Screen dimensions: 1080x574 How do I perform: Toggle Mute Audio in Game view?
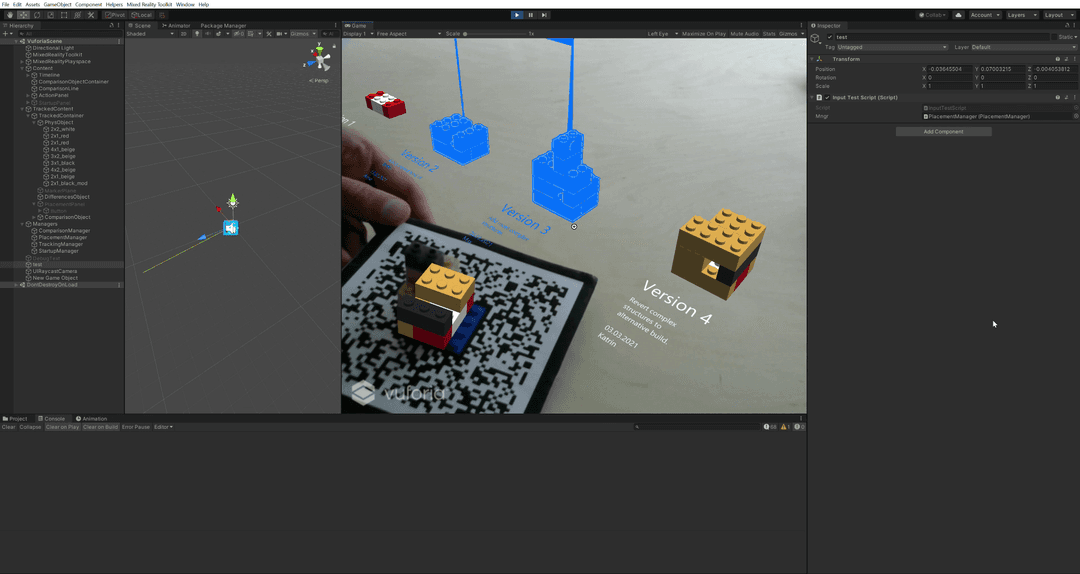[x=744, y=33]
